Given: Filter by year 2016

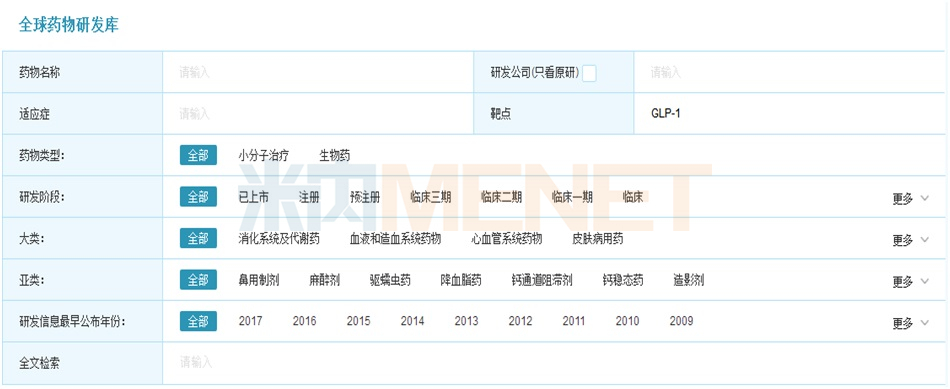Looking at the screenshot, I should [304, 321].
